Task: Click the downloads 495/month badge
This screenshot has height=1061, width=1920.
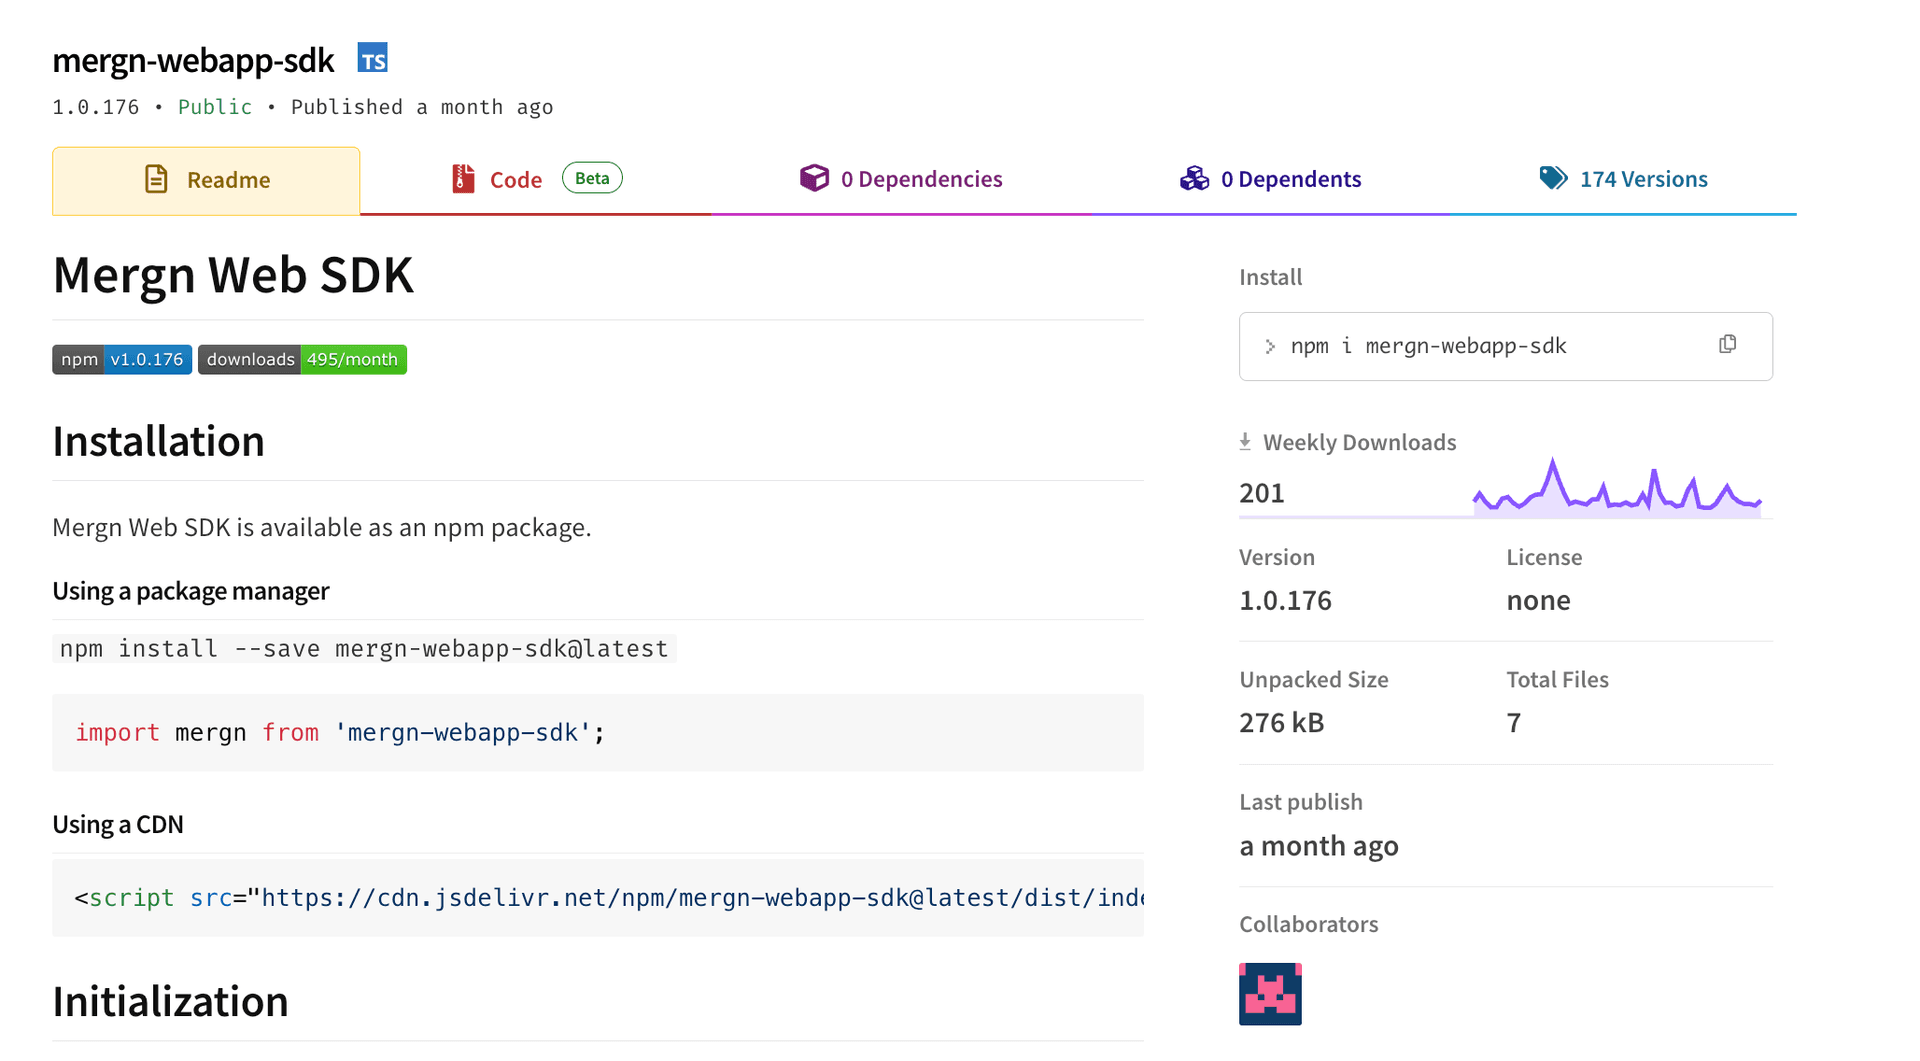Action: [302, 359]
